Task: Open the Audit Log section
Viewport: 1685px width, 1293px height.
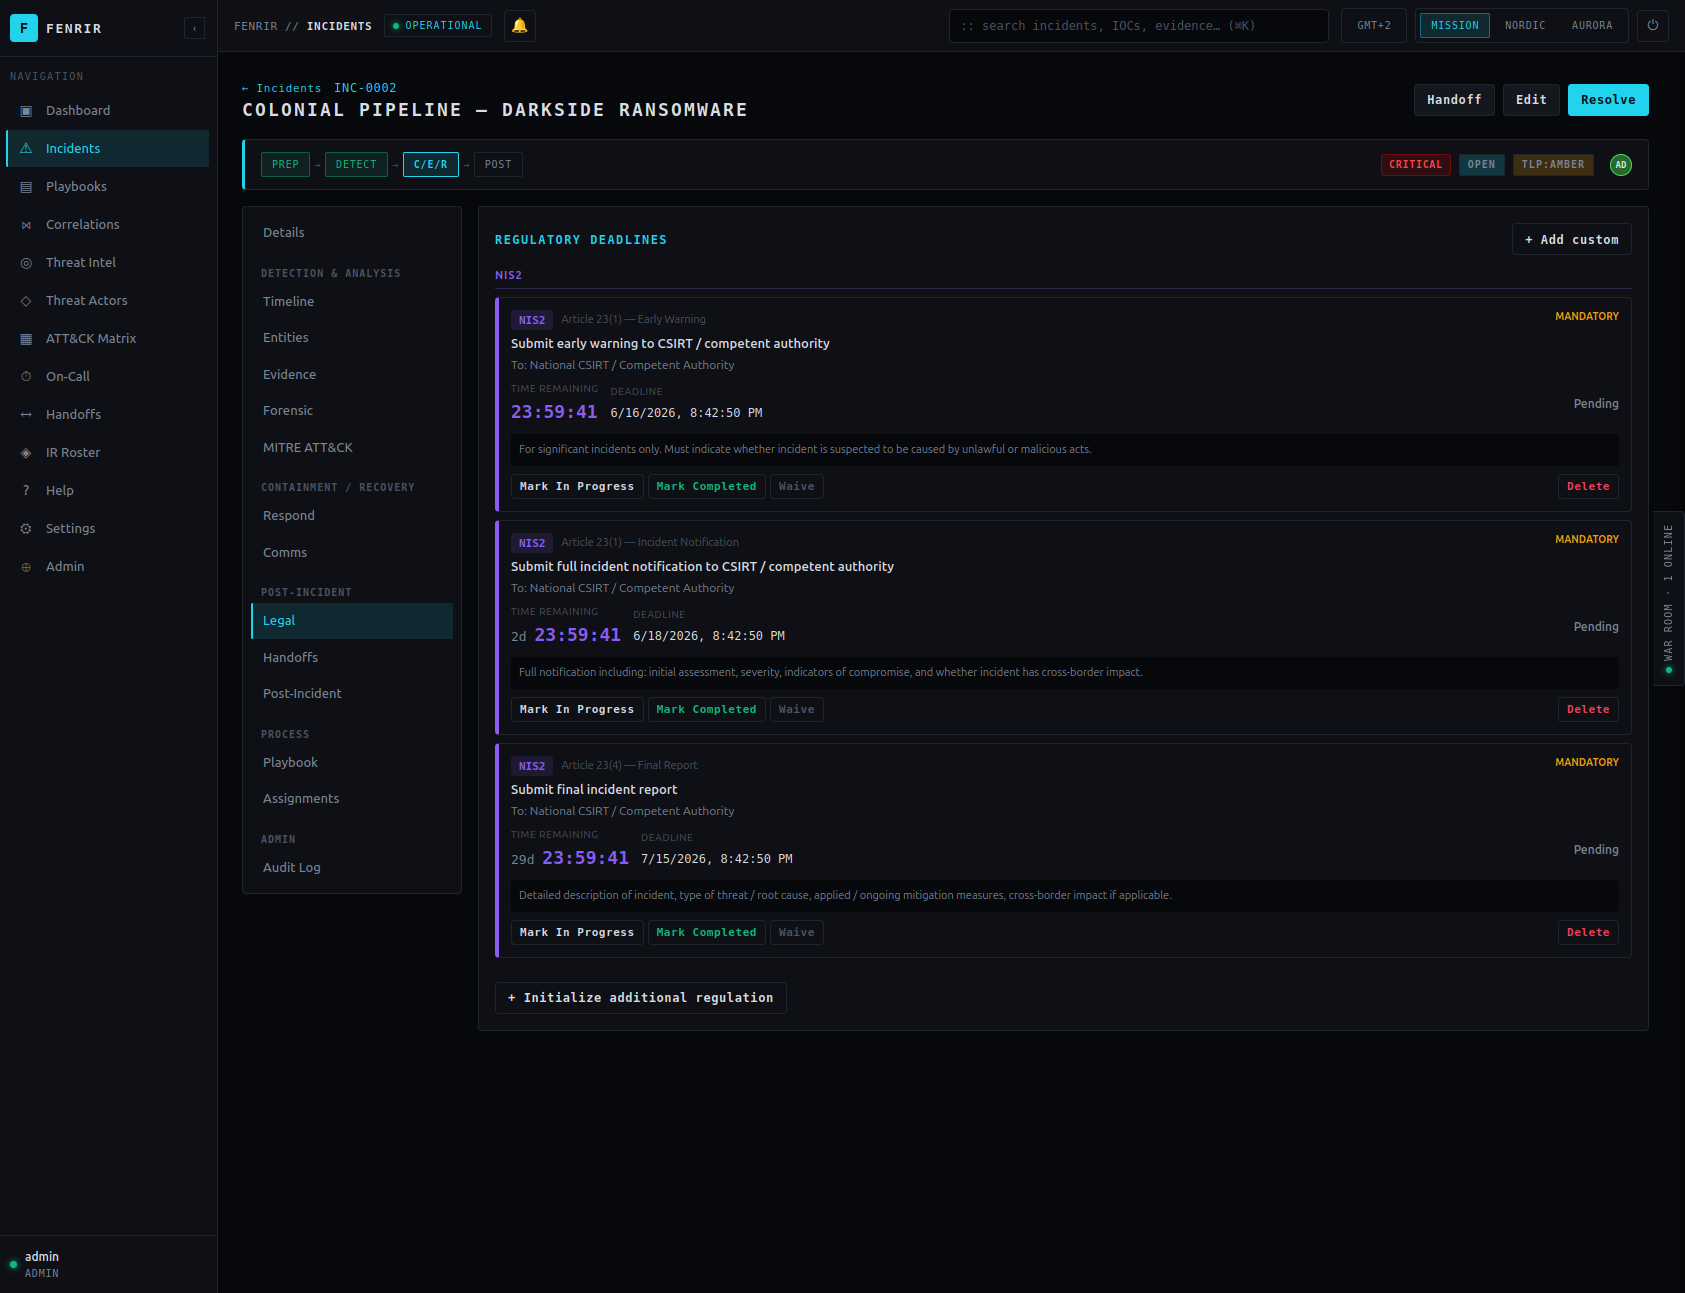Action: click(352, 868)
